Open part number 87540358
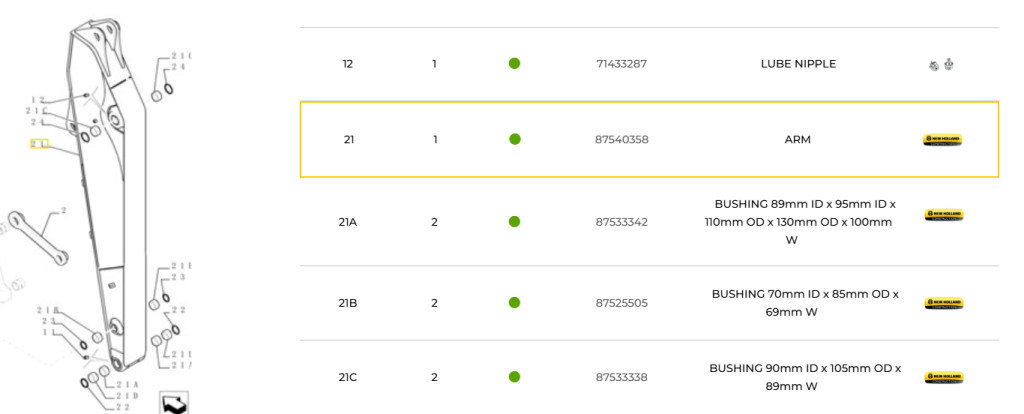1024x414 pixels. click(x=622, y=139)
